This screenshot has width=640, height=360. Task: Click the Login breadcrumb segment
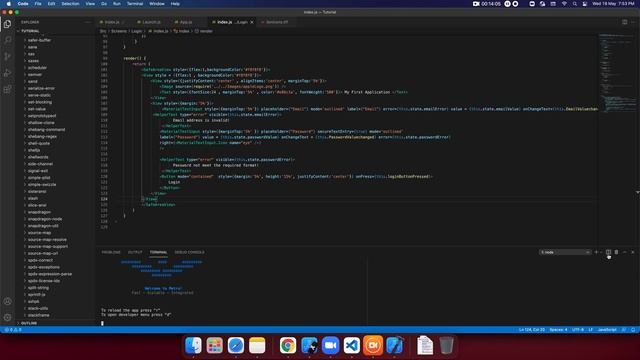136,31
